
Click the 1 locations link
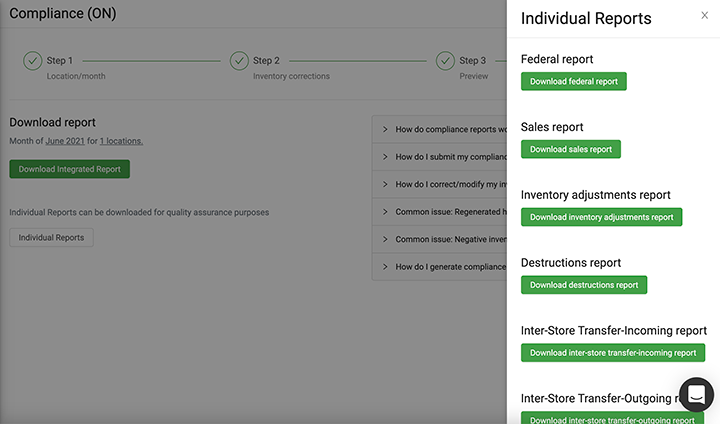pyautogui.click(x=121, y=141)
